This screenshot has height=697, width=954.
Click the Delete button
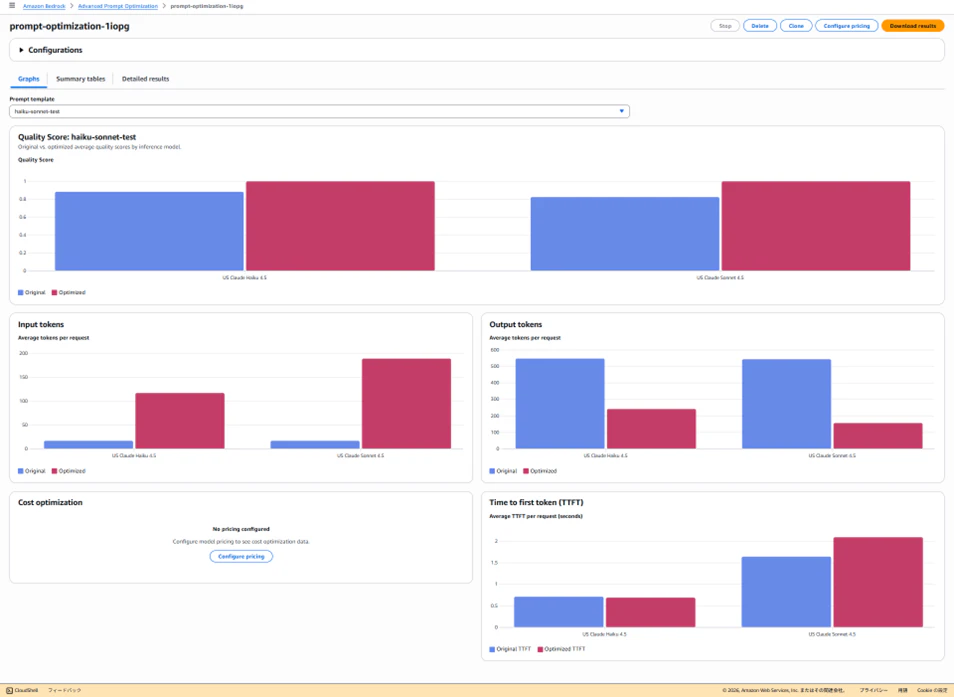[759, 26]
